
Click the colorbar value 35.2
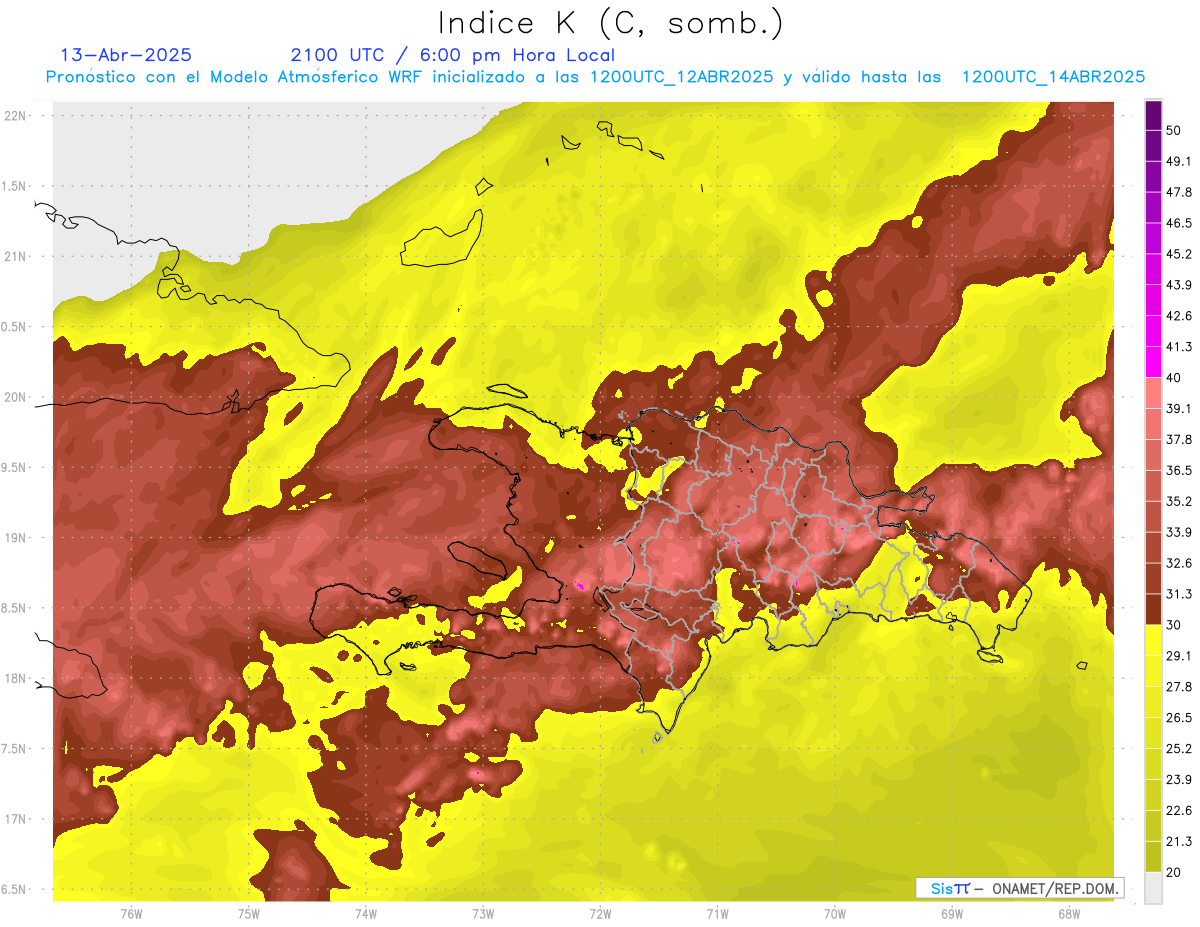1179,501
